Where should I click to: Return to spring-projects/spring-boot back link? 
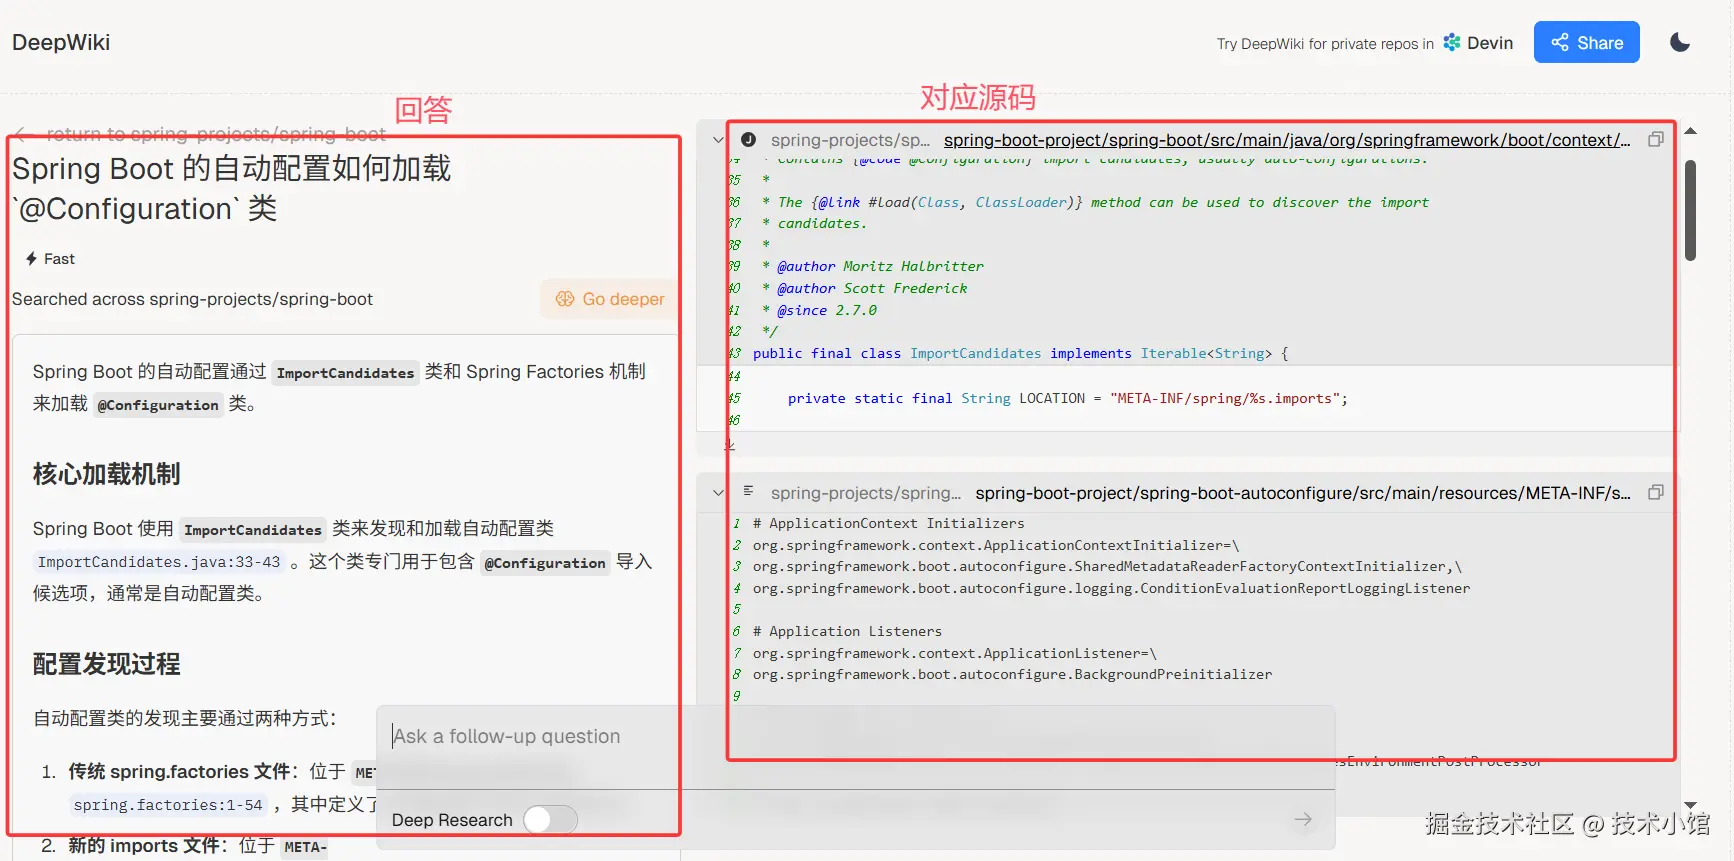(x=200, y=134)
